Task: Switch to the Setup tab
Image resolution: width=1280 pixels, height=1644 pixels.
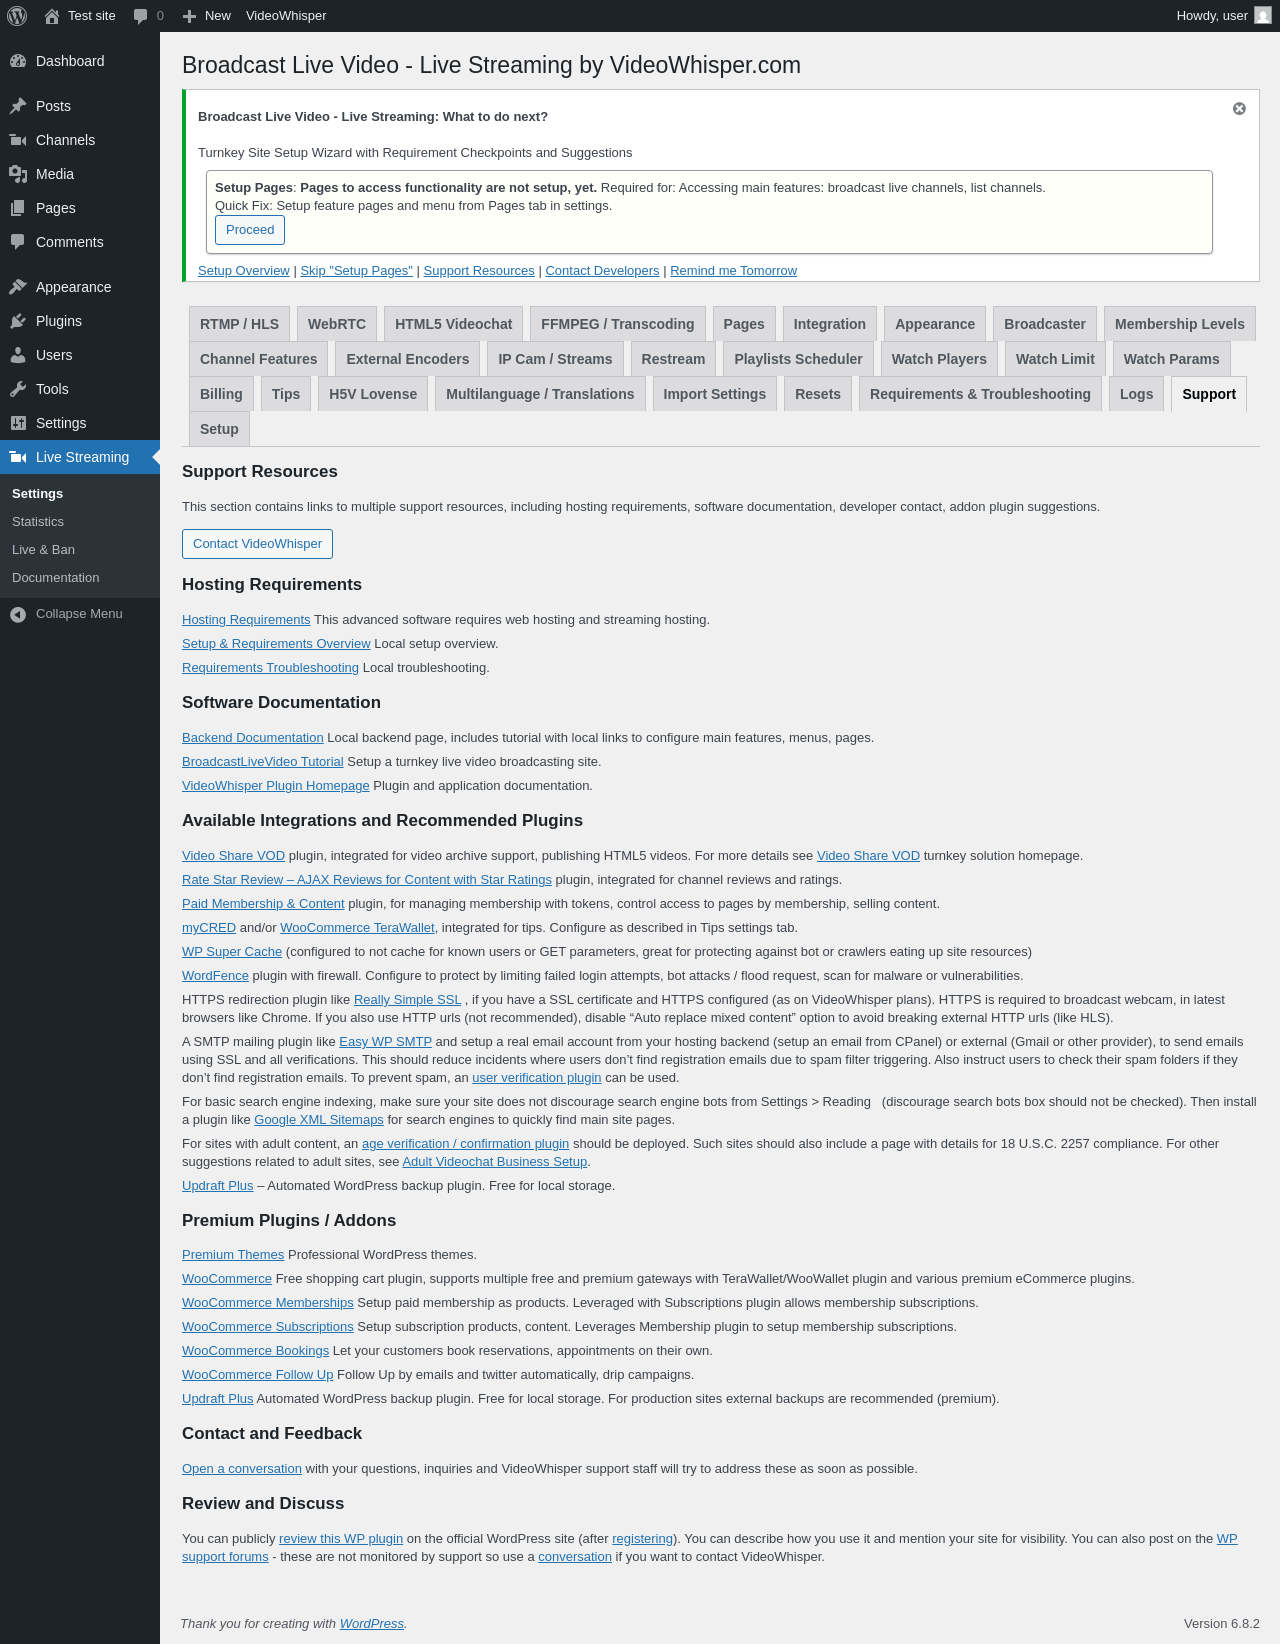Action: click(x=219, y=429)
